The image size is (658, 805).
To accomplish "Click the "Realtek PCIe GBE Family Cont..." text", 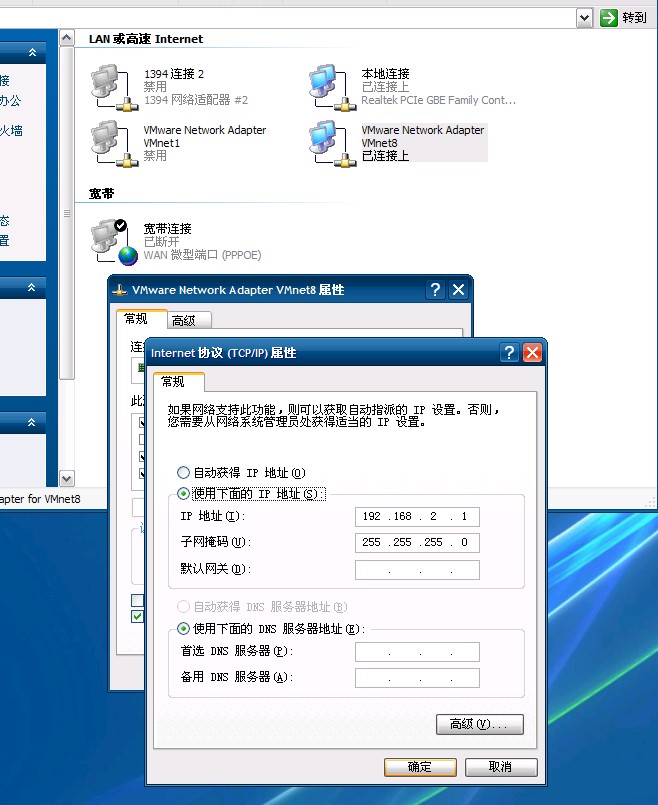I will pyautogui.click(x=438, y=100).
